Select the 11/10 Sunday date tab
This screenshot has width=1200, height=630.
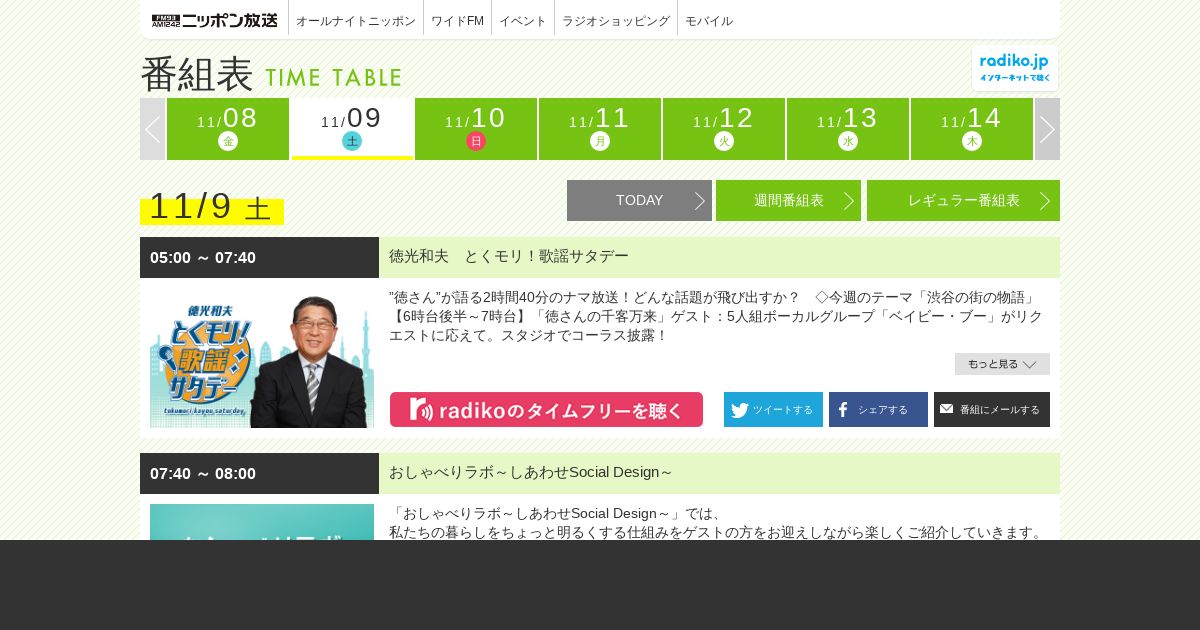pos(476,129)
